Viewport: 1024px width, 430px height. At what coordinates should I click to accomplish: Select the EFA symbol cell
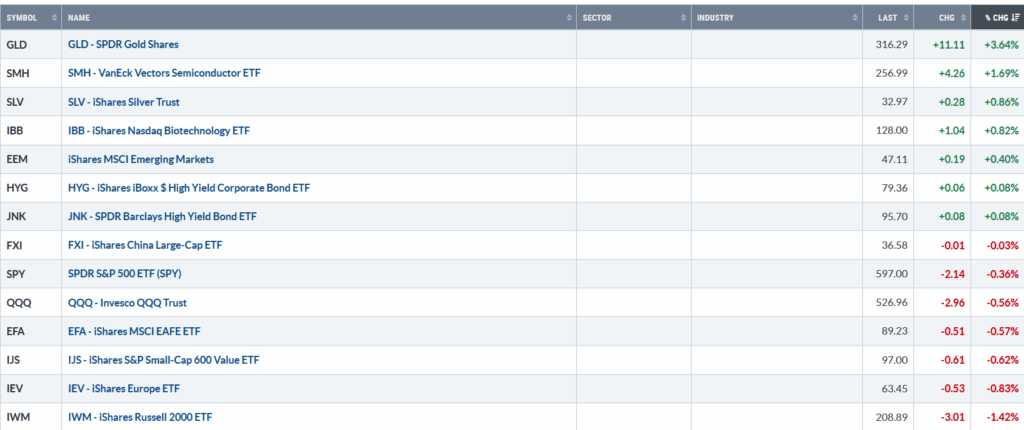pos(31,331)
